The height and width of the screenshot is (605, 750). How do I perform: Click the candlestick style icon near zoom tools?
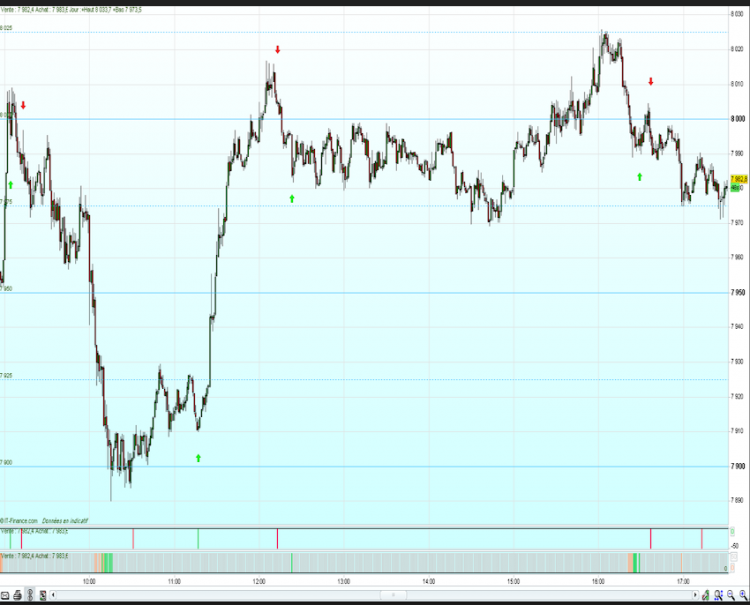[706, 595]
